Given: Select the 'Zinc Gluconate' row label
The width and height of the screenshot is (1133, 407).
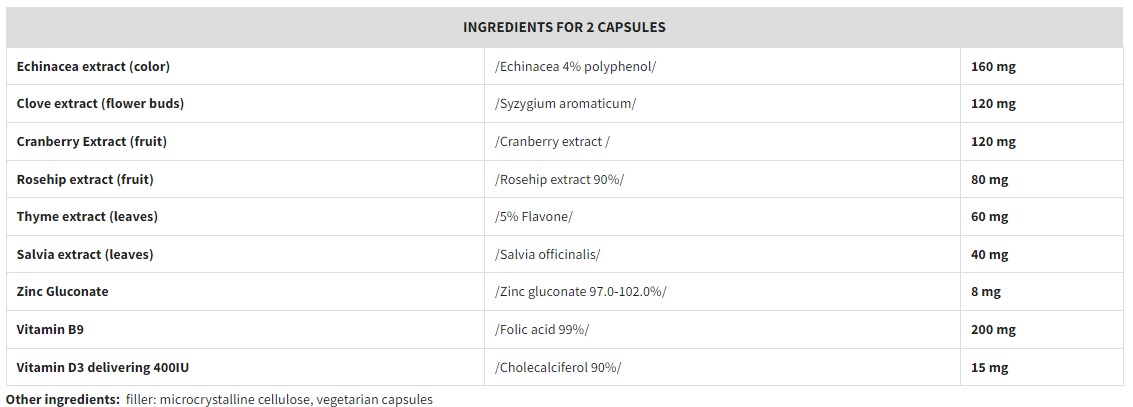Looking at the screenshot, I should pyautogui.click(x=62, y=292).
